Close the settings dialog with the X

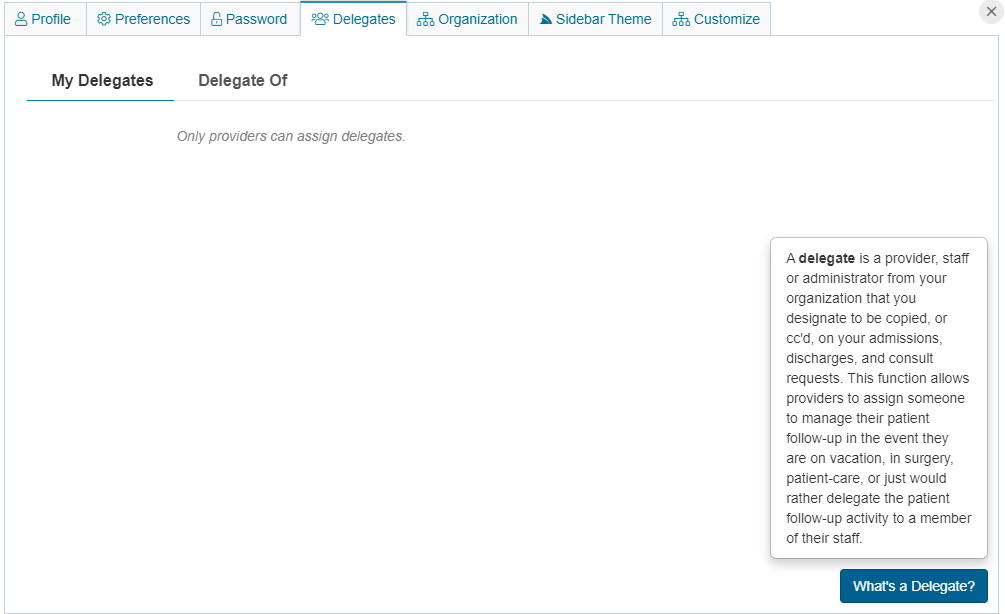[991, 12]
